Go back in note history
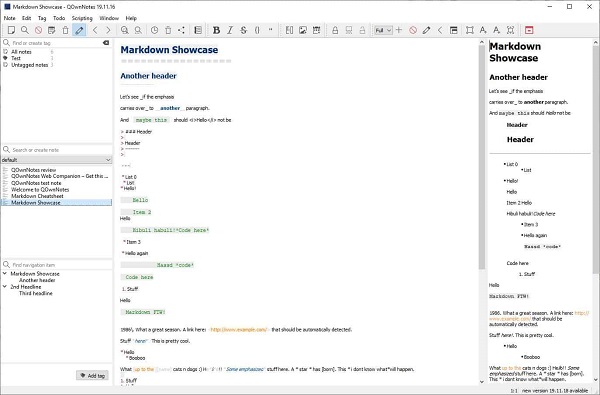 [95, 30]
